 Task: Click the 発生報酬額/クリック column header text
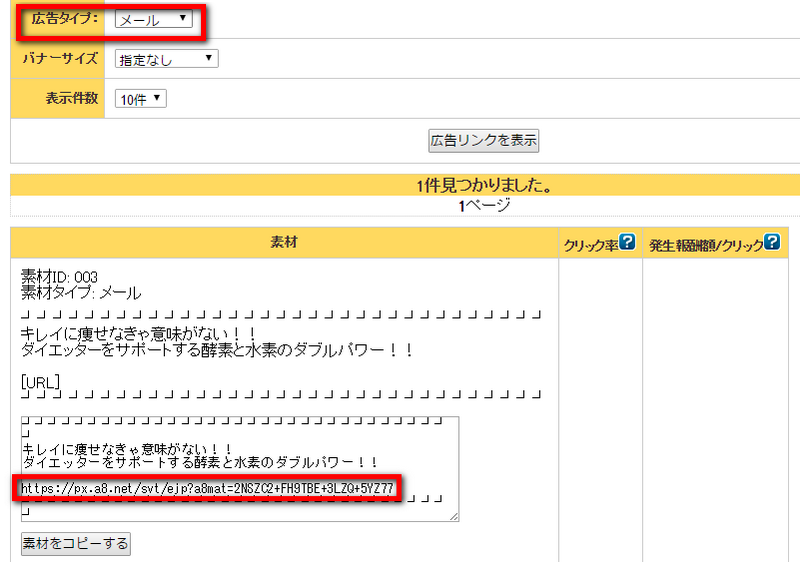click(x=705, y=243)
